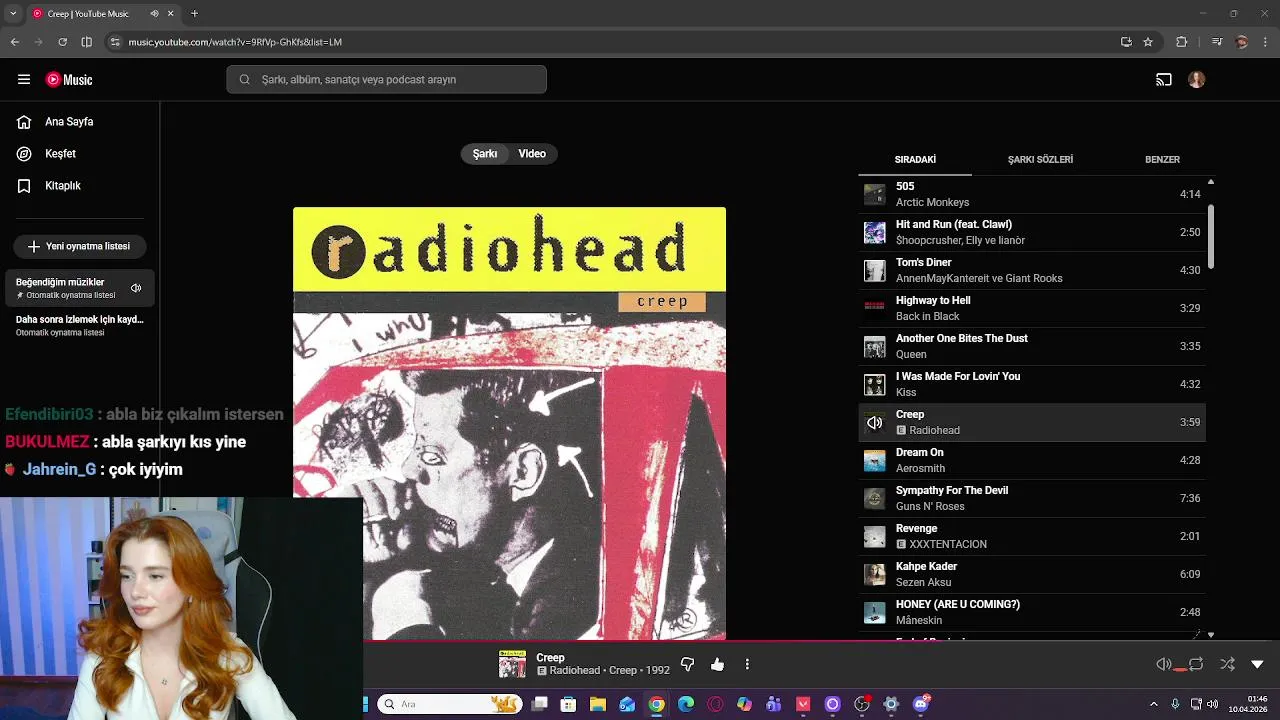Click the Cast to device icon

(1164, 80)
